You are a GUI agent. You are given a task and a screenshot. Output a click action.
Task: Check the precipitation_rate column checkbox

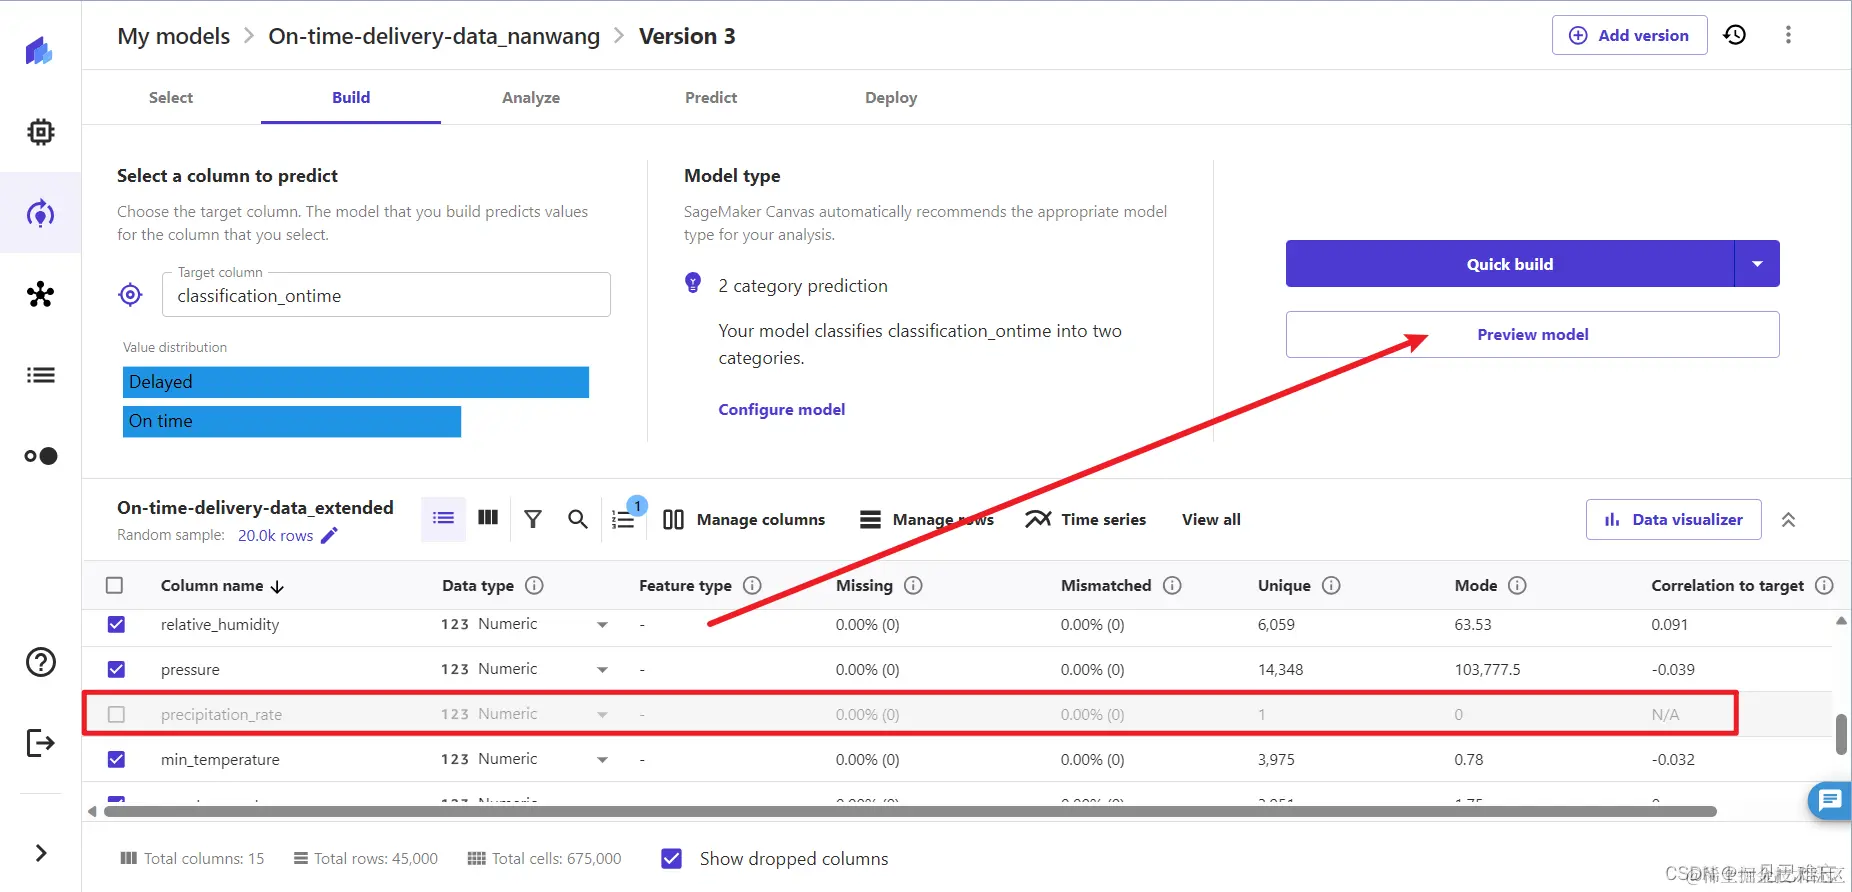point(116,714)
